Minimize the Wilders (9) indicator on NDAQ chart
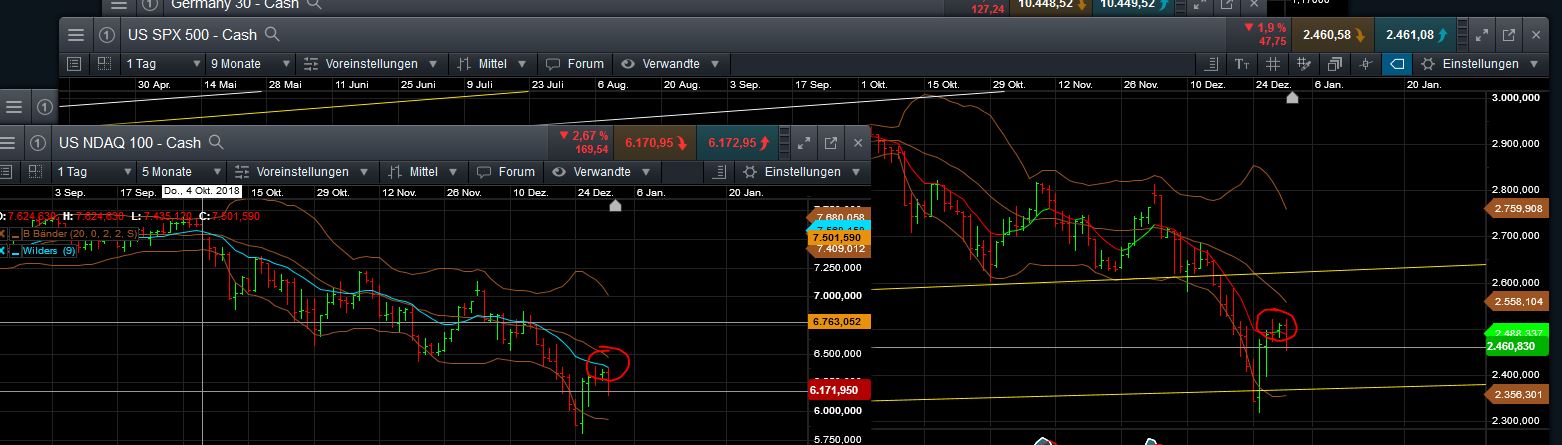This screenshot has width=1562, height=445. tap(15, 251)
